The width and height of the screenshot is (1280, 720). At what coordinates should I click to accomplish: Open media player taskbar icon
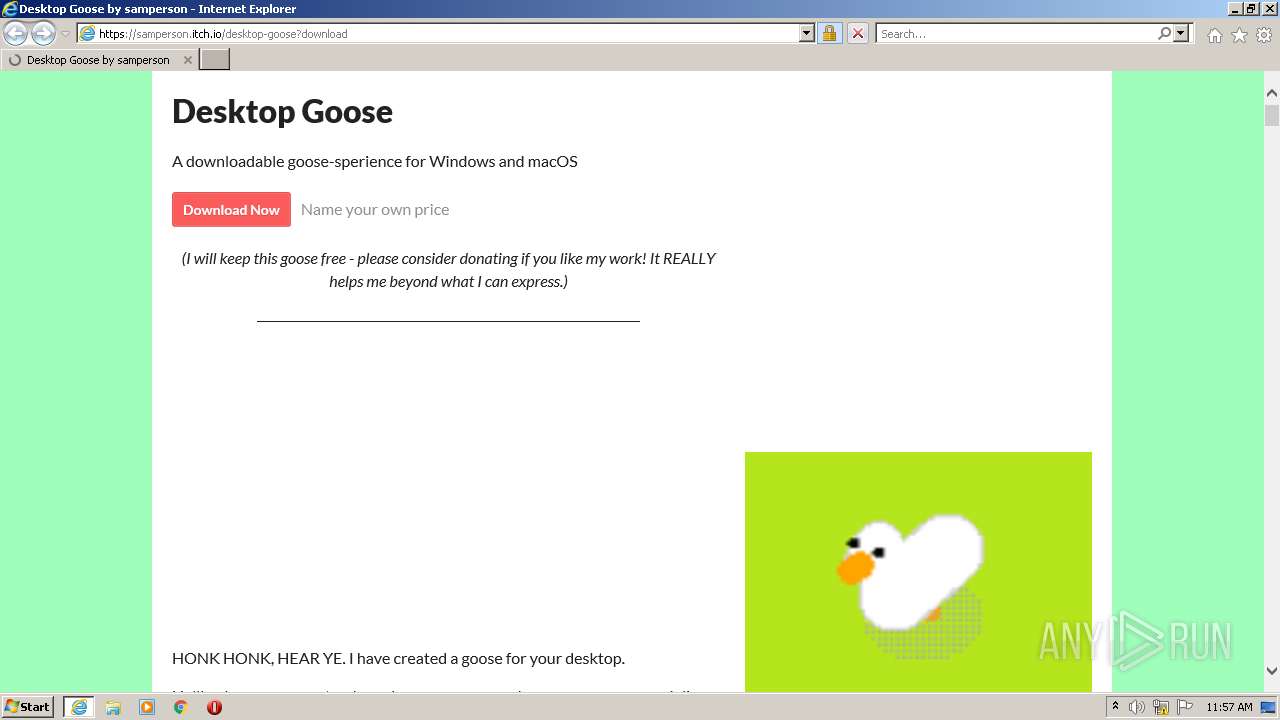click(147, 707)
